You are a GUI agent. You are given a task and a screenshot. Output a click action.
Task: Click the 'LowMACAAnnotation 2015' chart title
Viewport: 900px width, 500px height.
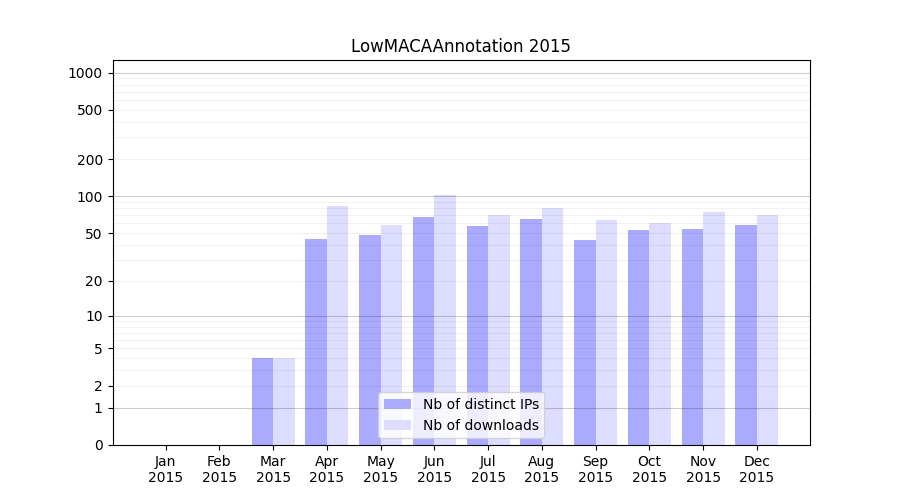(460, 46)
